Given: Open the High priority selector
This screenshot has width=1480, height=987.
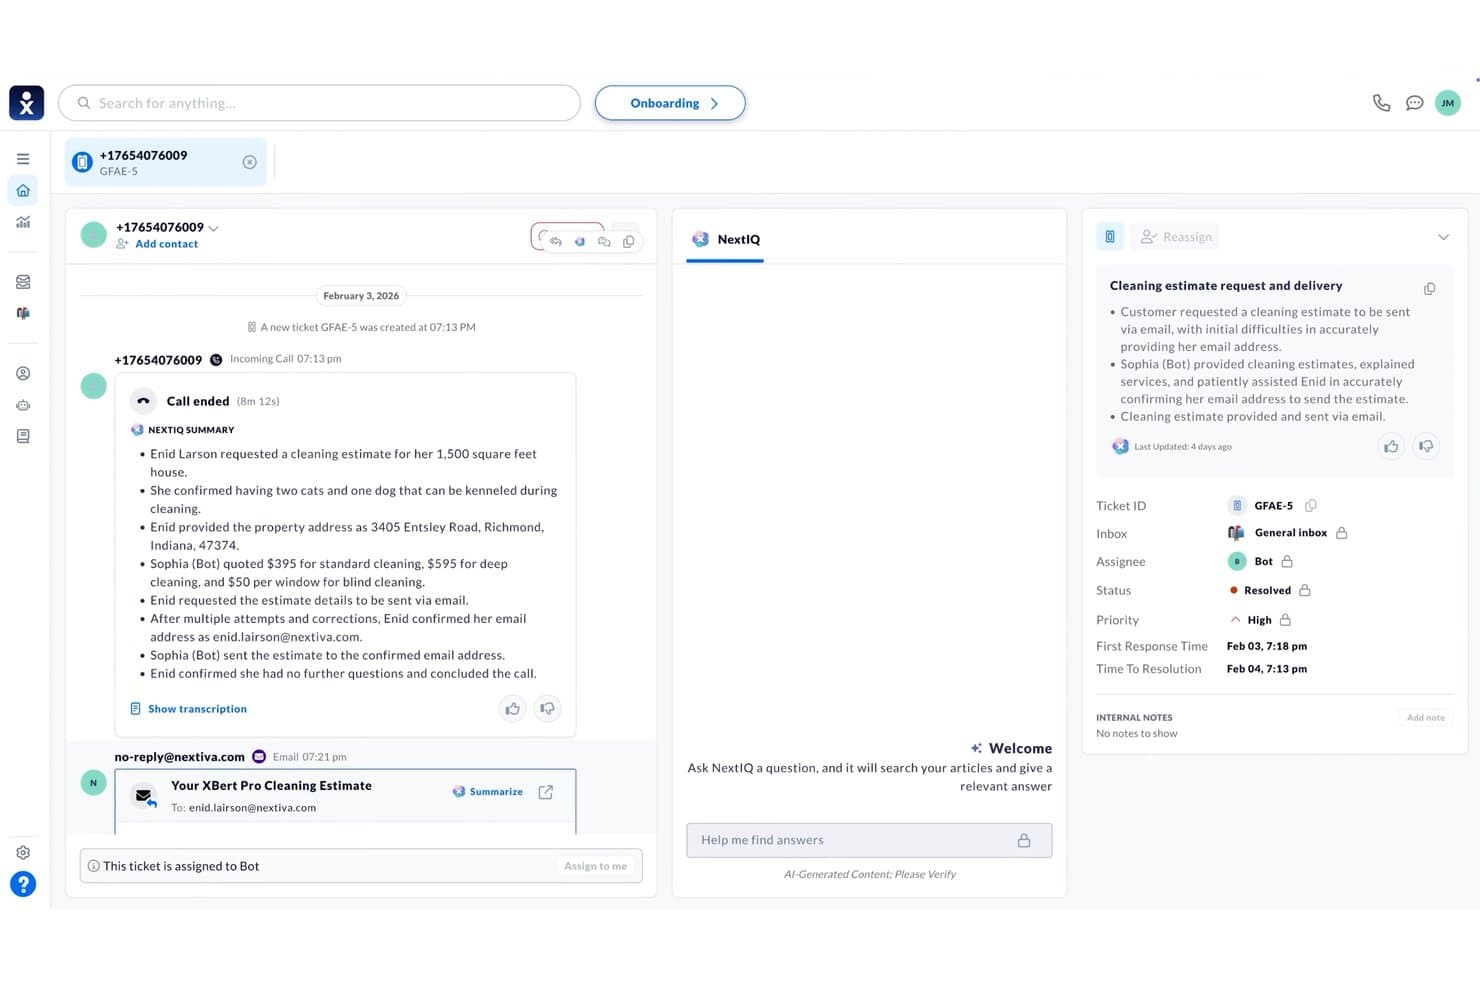Looking at the screenshot, I should tap(1260, 620).
